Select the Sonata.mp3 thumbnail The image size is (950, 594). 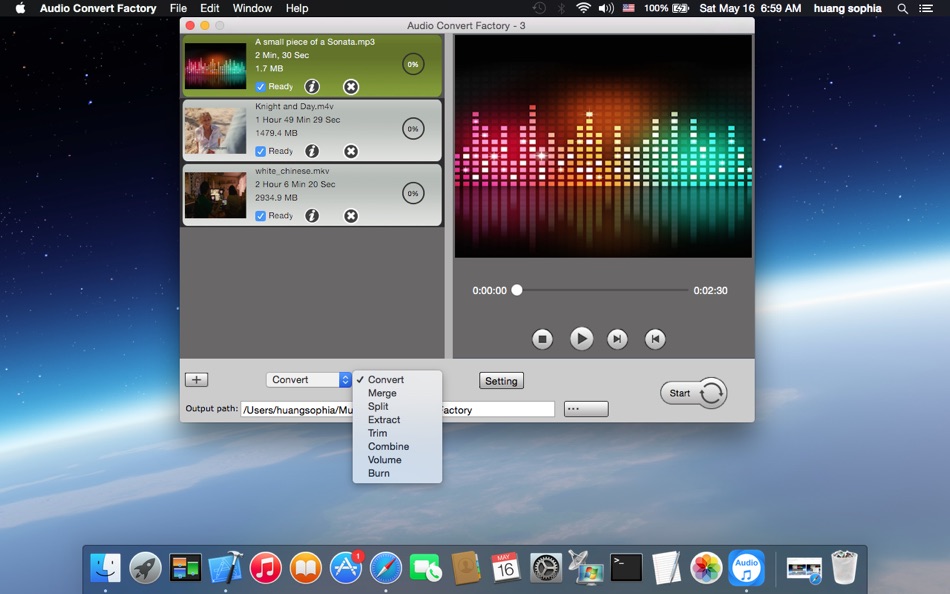click(x=215, y=65)
